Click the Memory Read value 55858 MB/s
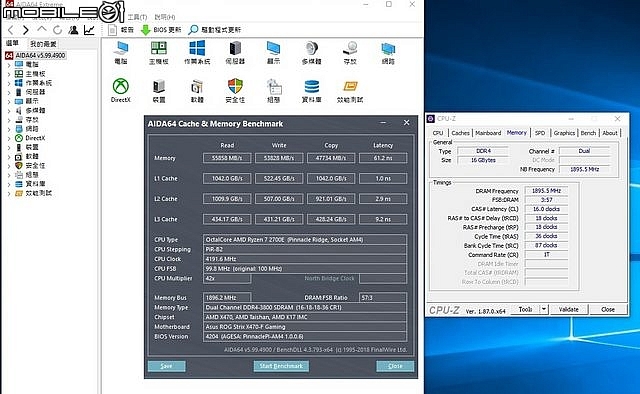Image resolution: width=640 pixels, height=394 pixels. pos(227,158)
